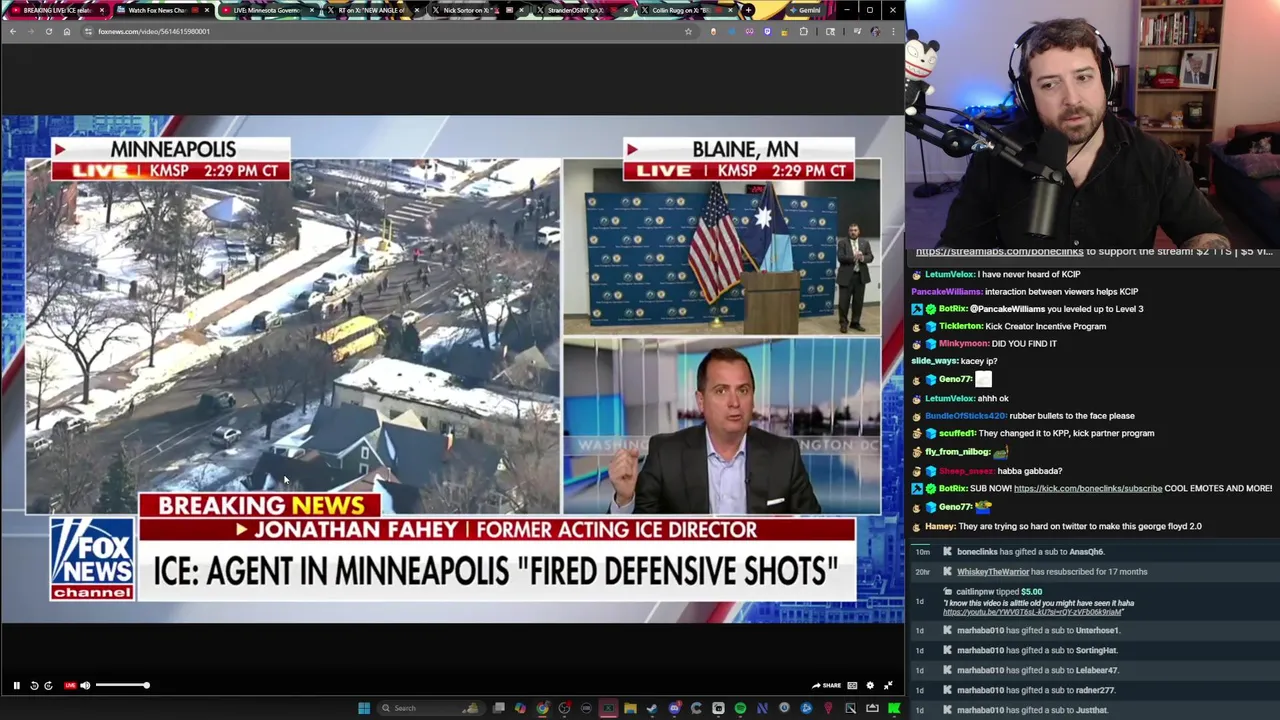Screen dimensions: 1280x720
Task: Switch to LIVE: Minnesota Governor tab
Action: point(266,10)
